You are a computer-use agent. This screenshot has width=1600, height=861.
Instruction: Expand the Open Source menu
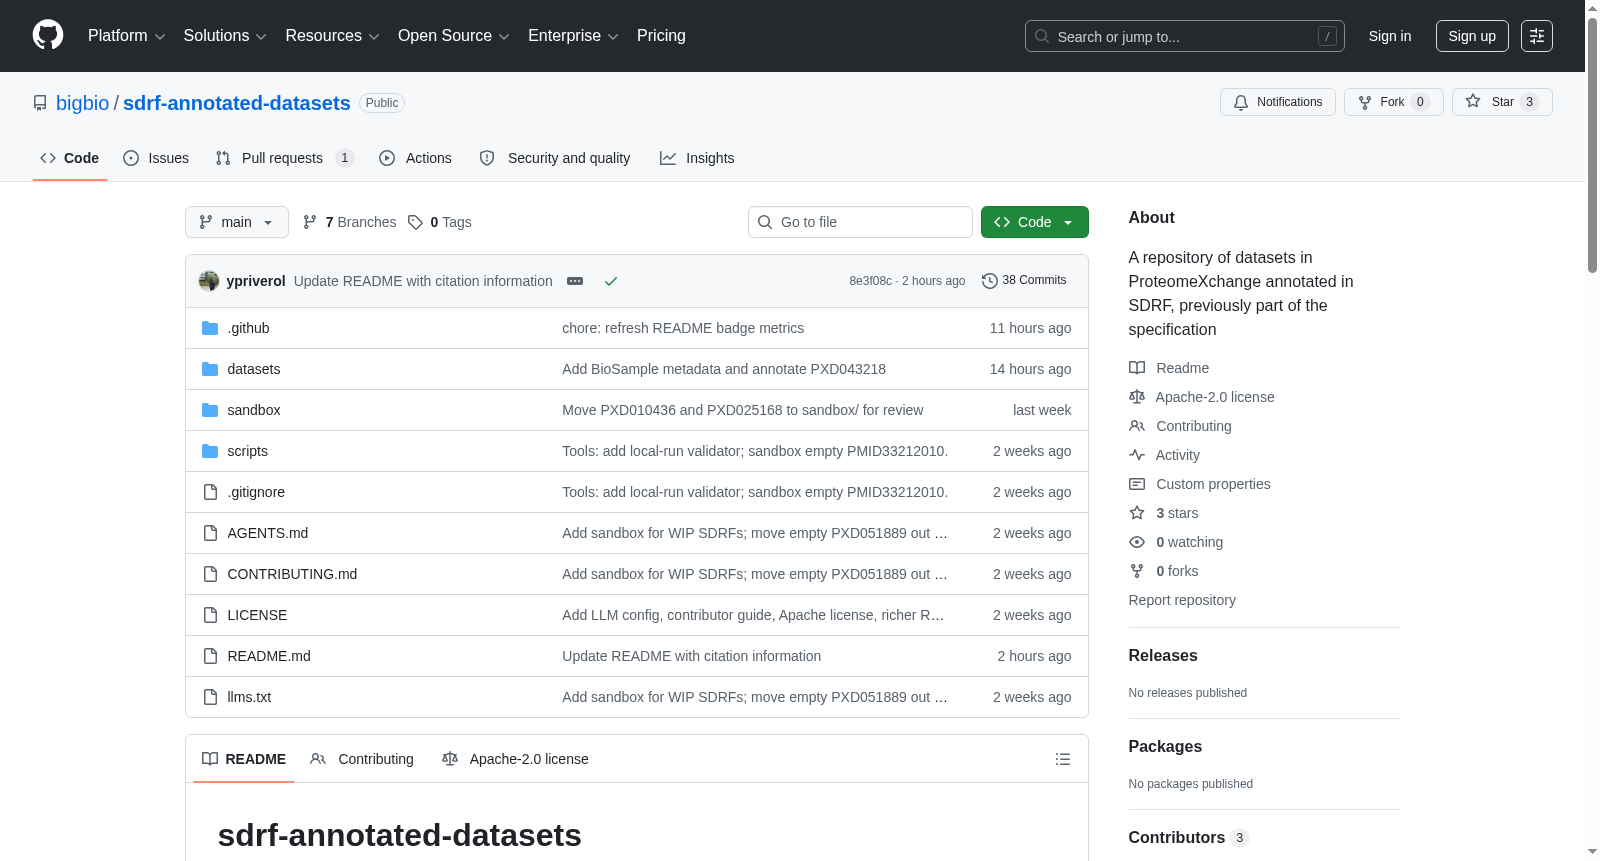[x=454, y=36]
